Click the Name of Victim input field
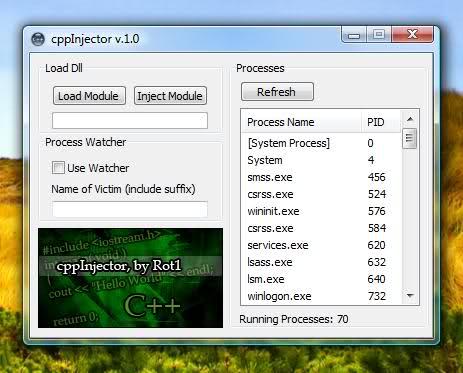This screenshot has width=463, height=373. (x=130, y=209)
